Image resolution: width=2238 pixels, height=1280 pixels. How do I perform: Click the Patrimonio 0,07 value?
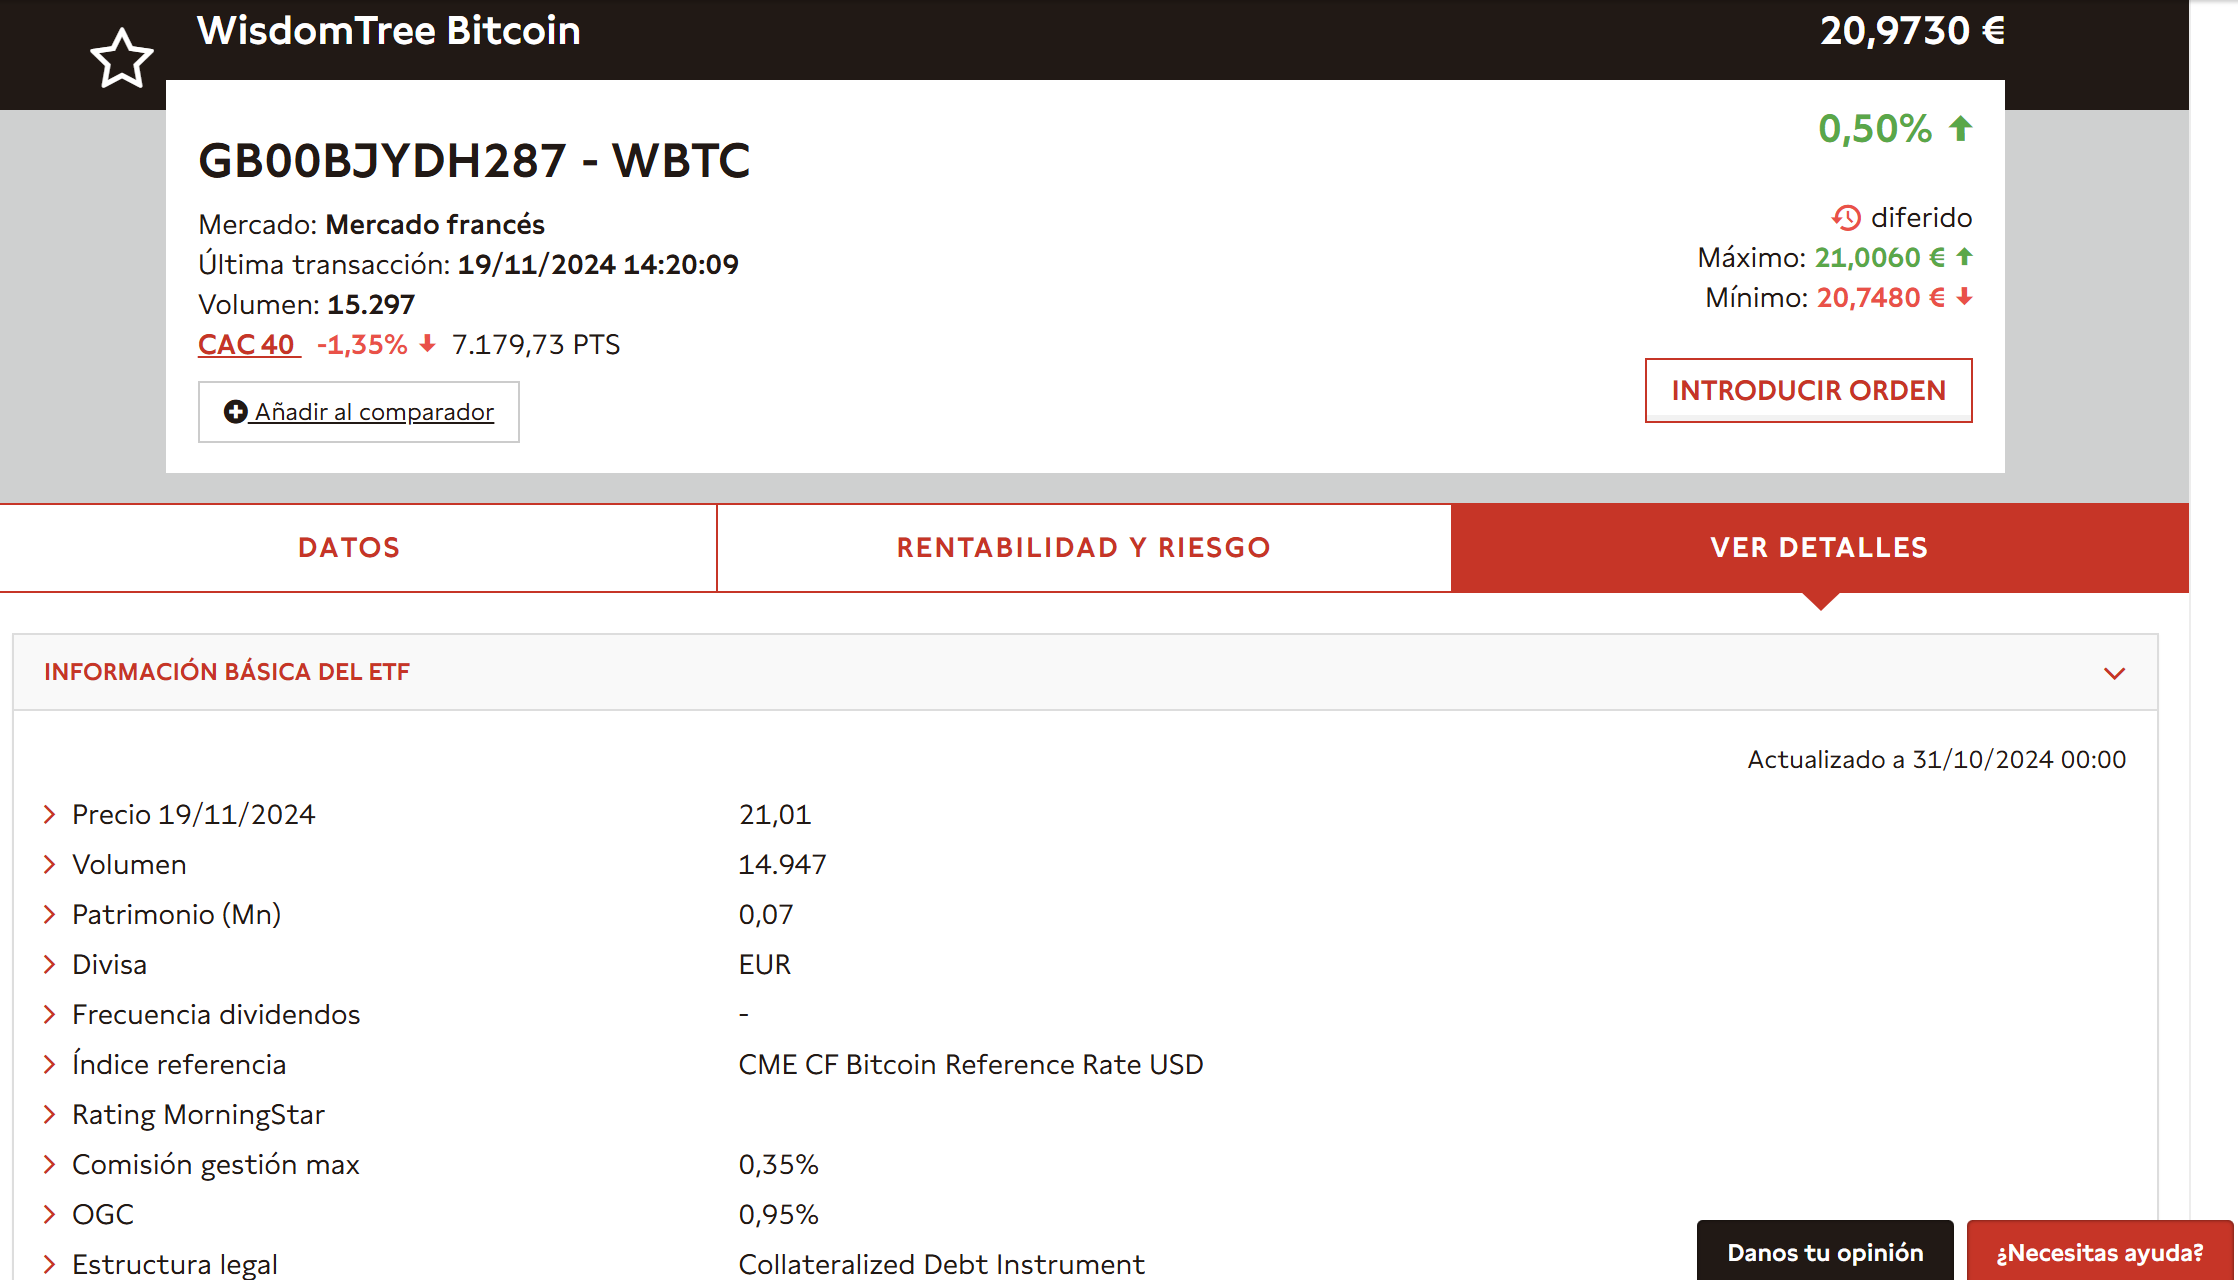pos(766,914)
